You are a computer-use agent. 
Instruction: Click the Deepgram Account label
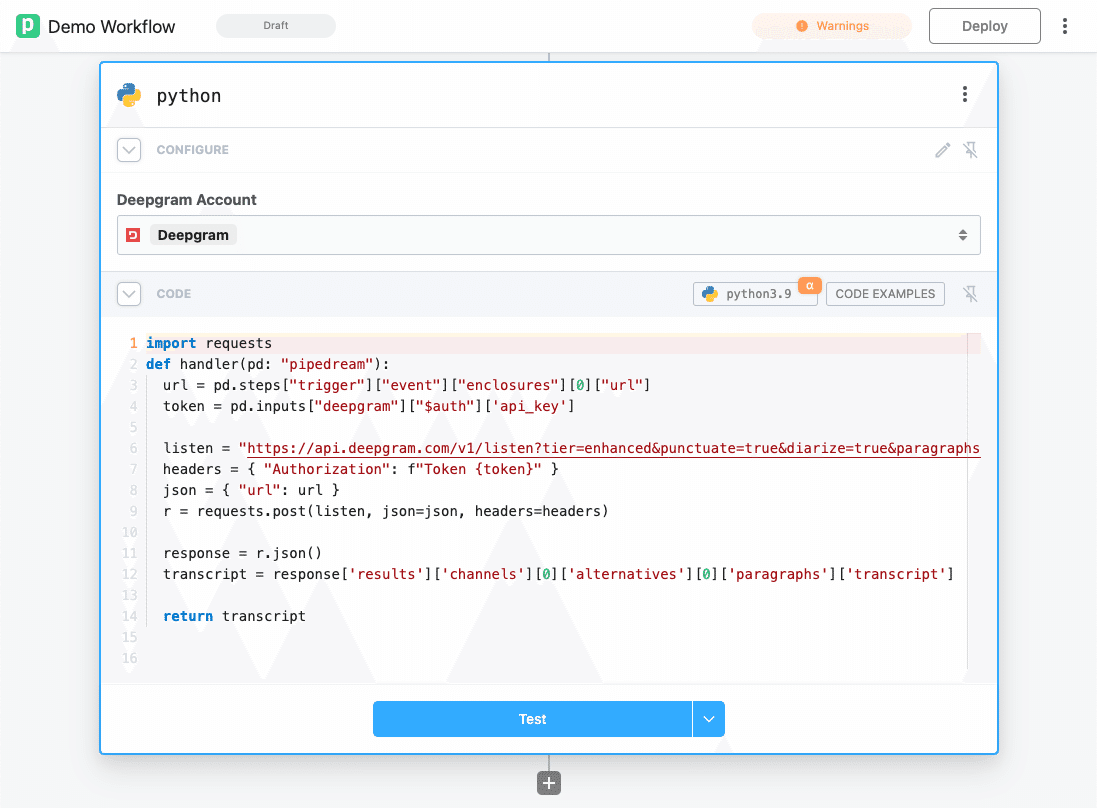pyautogui.click(x=186, y=200)
